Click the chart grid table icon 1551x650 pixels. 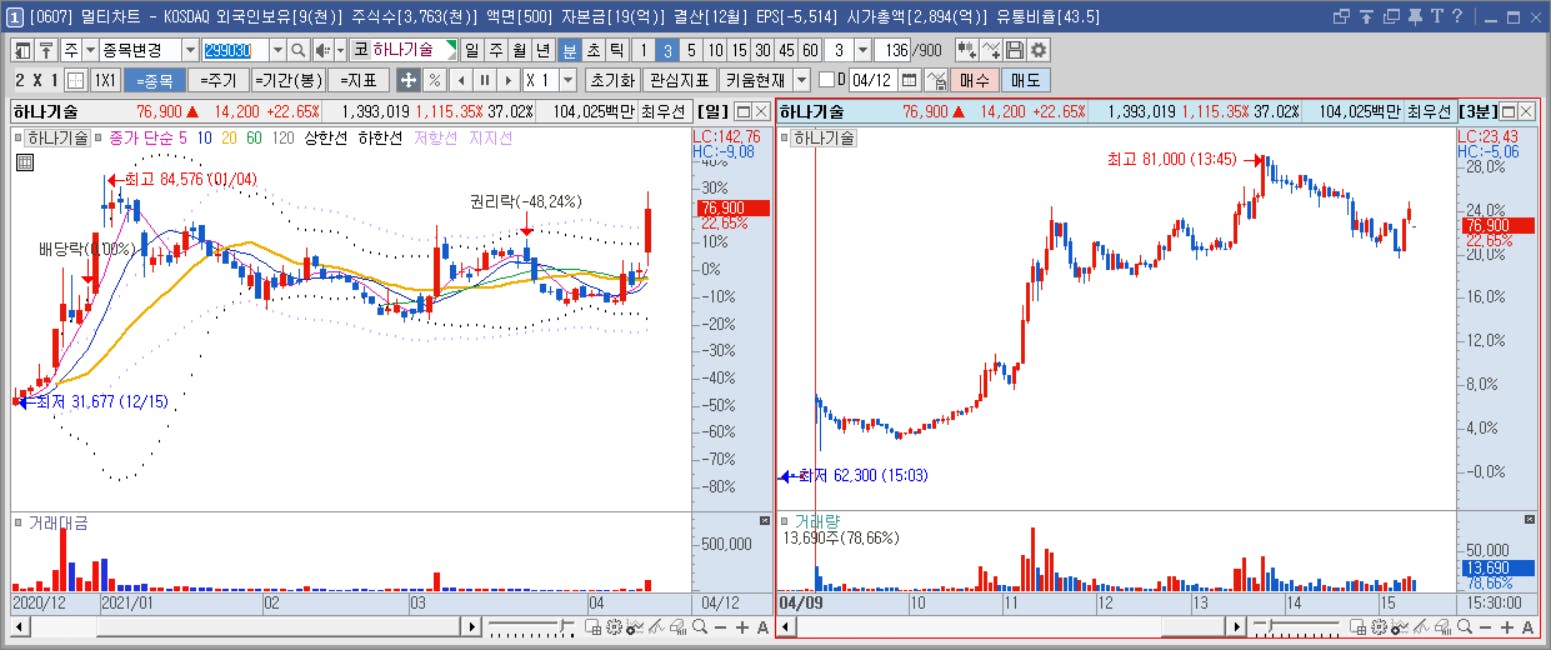[x=26, y=162]
